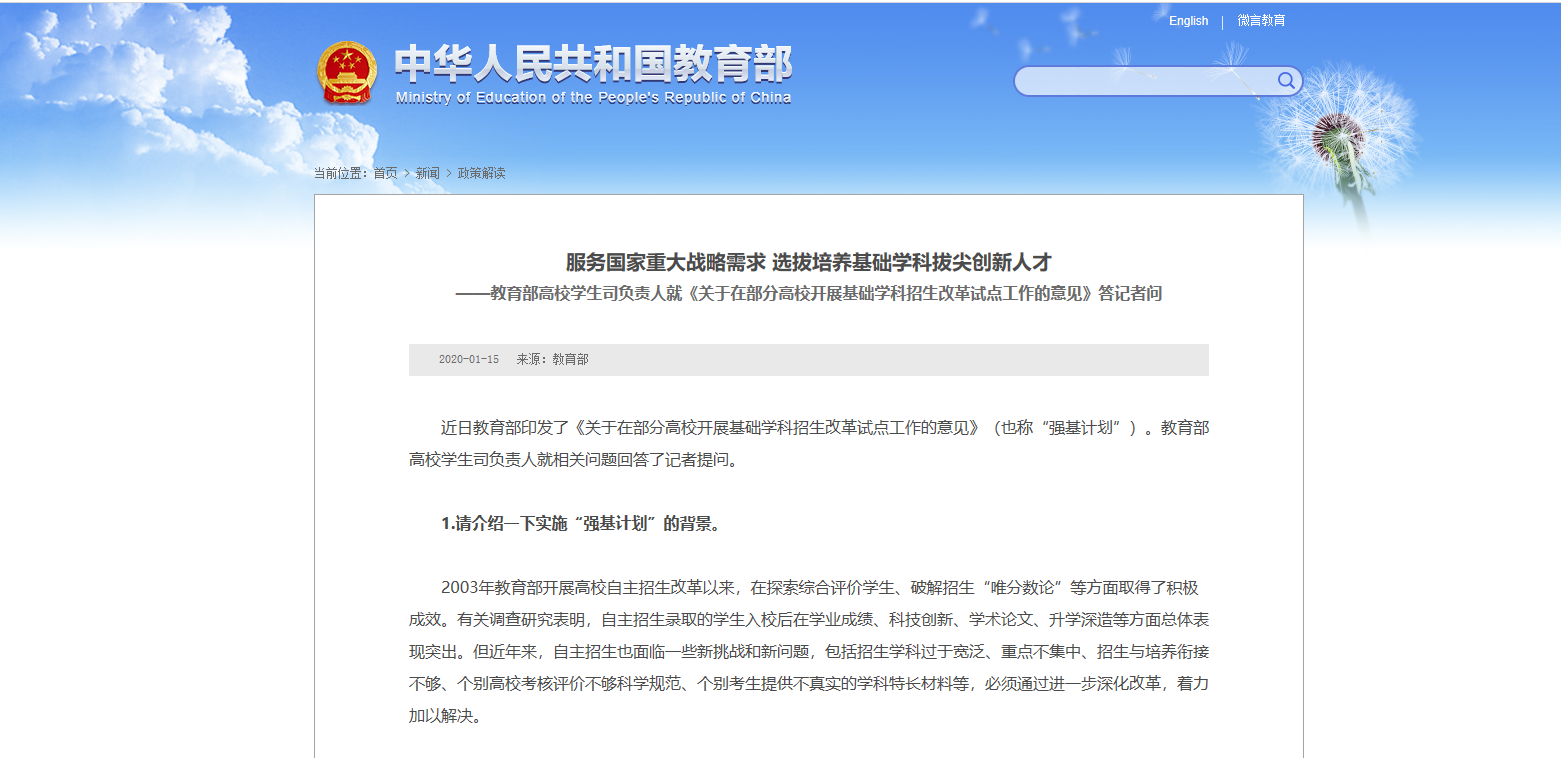Click the article headline 服务国家重大战略需求
Screen dimensions: 1561x758
coord(808,263)
